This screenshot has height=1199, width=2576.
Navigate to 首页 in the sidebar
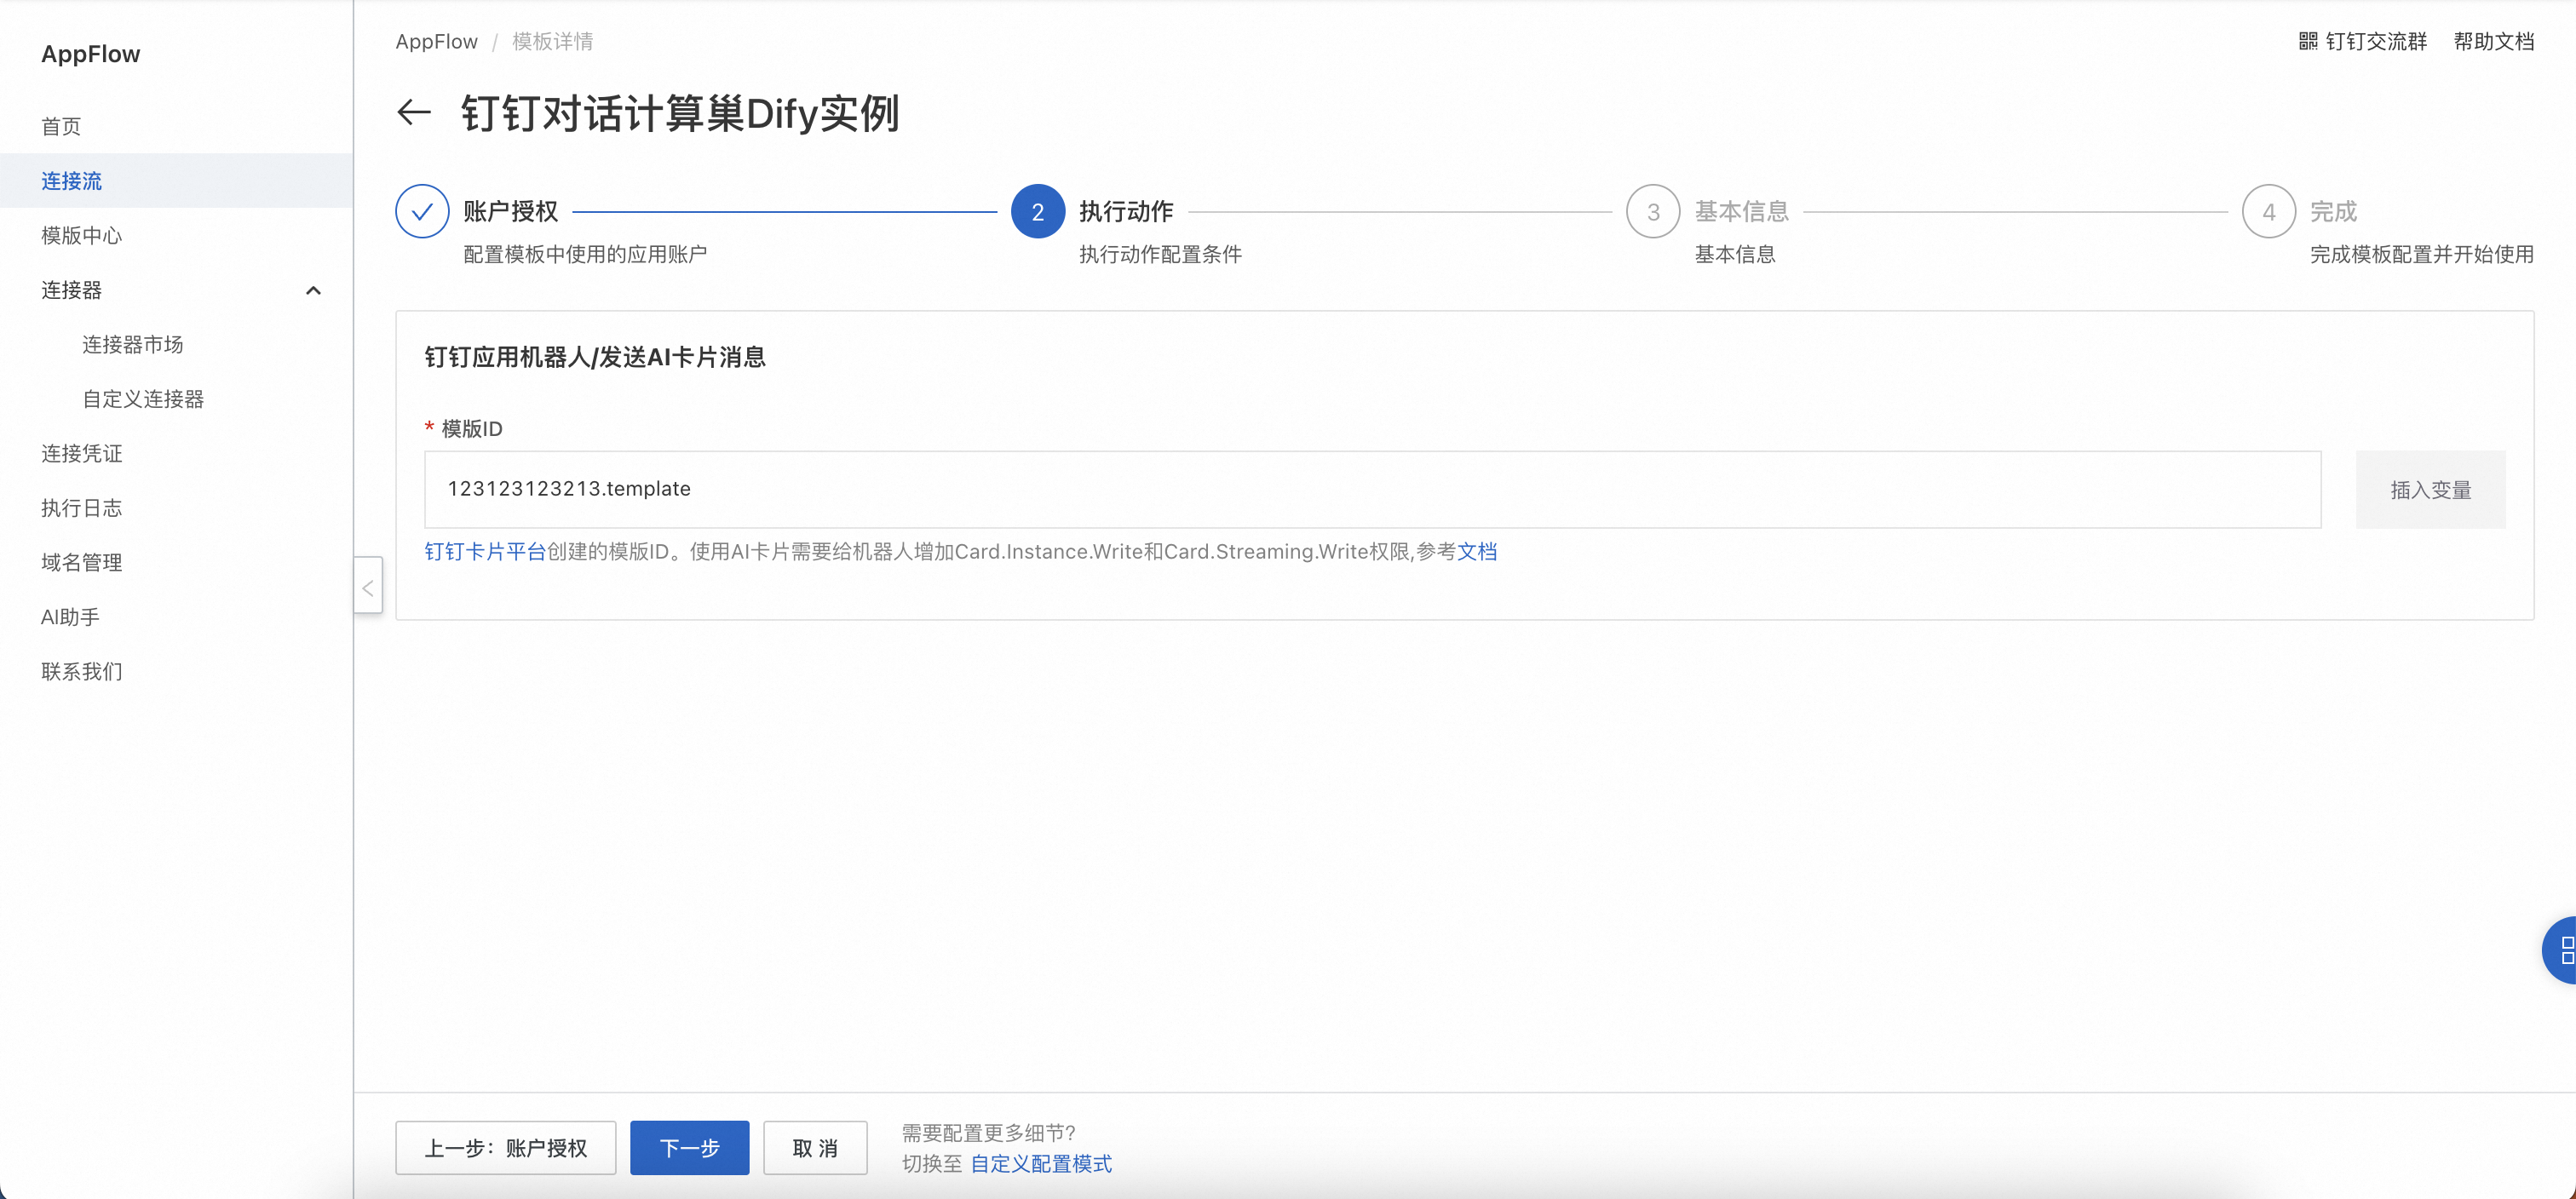coord(61,126)
